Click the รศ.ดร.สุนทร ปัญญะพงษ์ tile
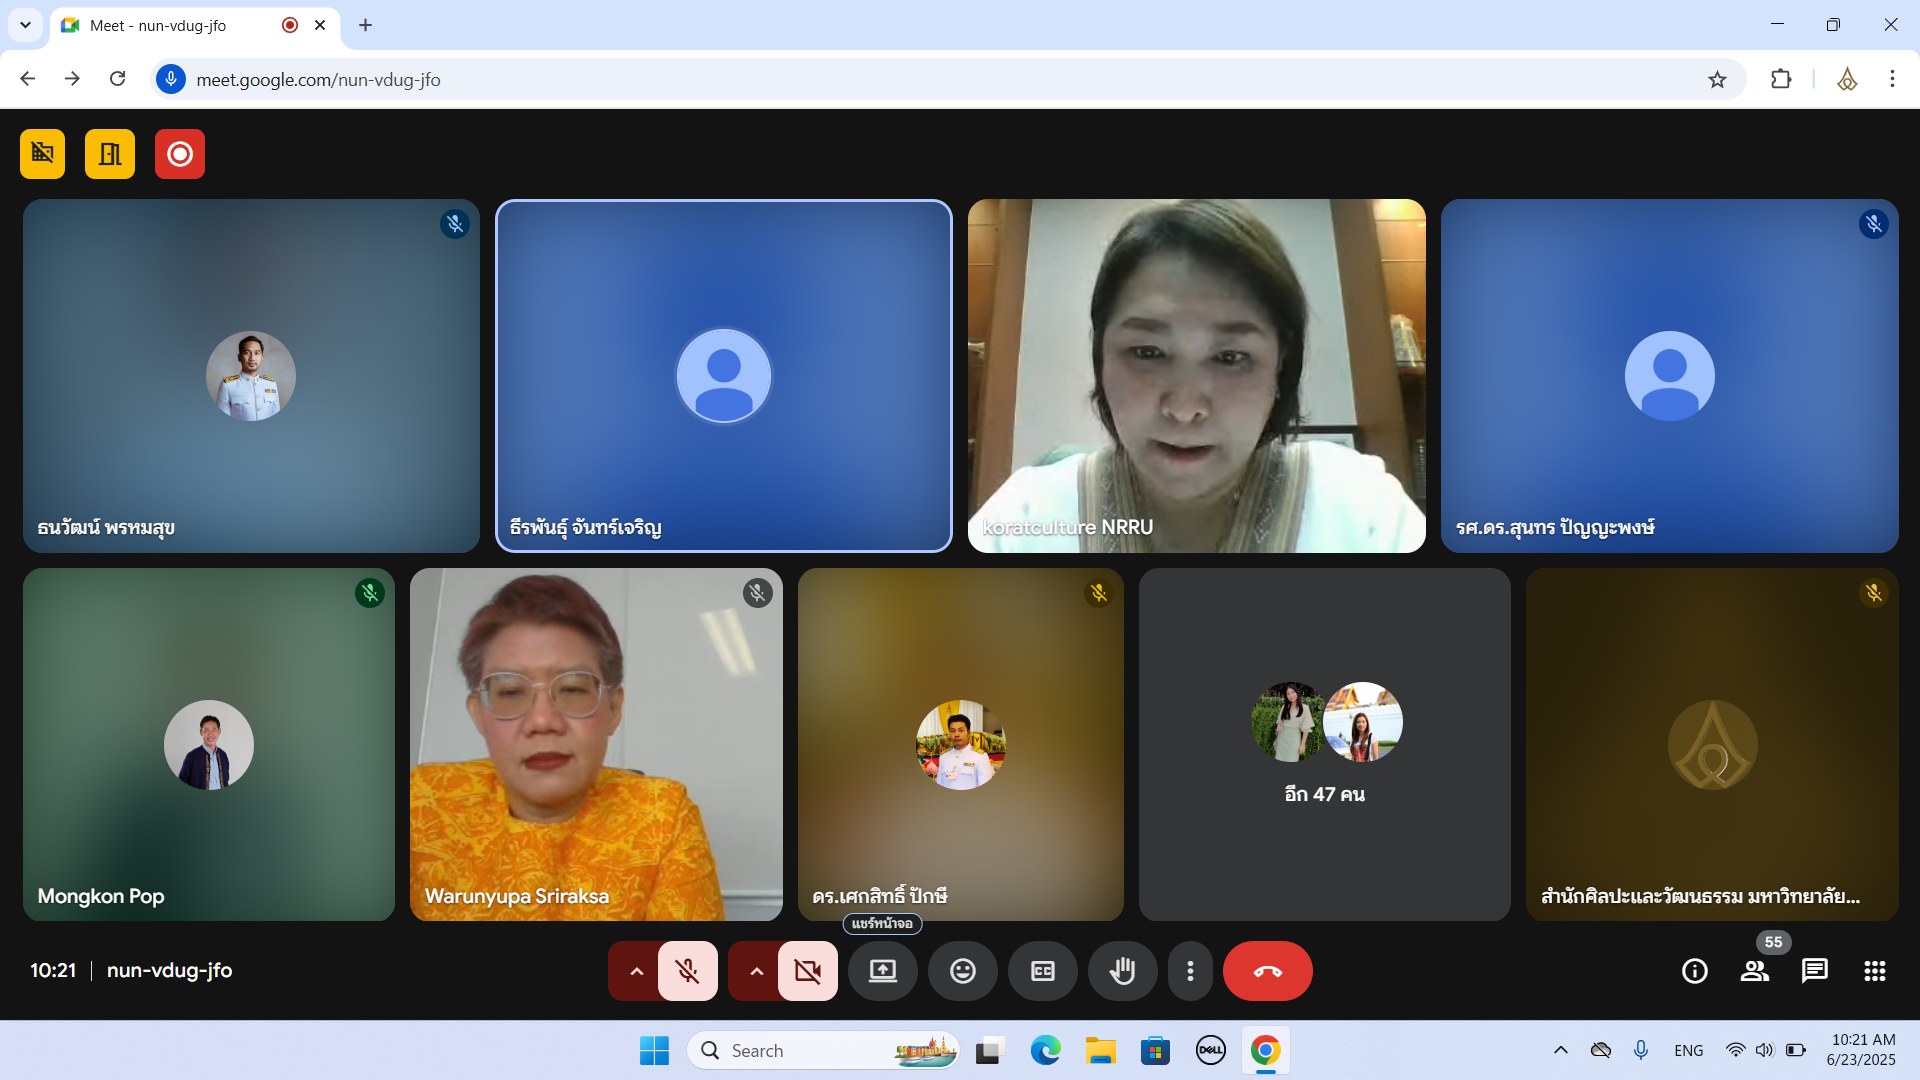 coord(1669,376)
